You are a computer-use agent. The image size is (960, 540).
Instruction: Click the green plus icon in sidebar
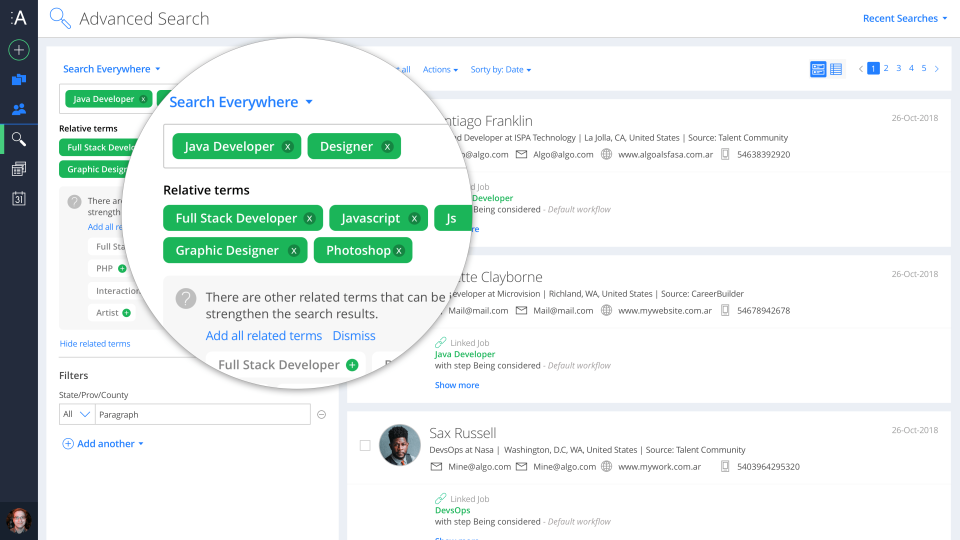[x=19, y=50]
